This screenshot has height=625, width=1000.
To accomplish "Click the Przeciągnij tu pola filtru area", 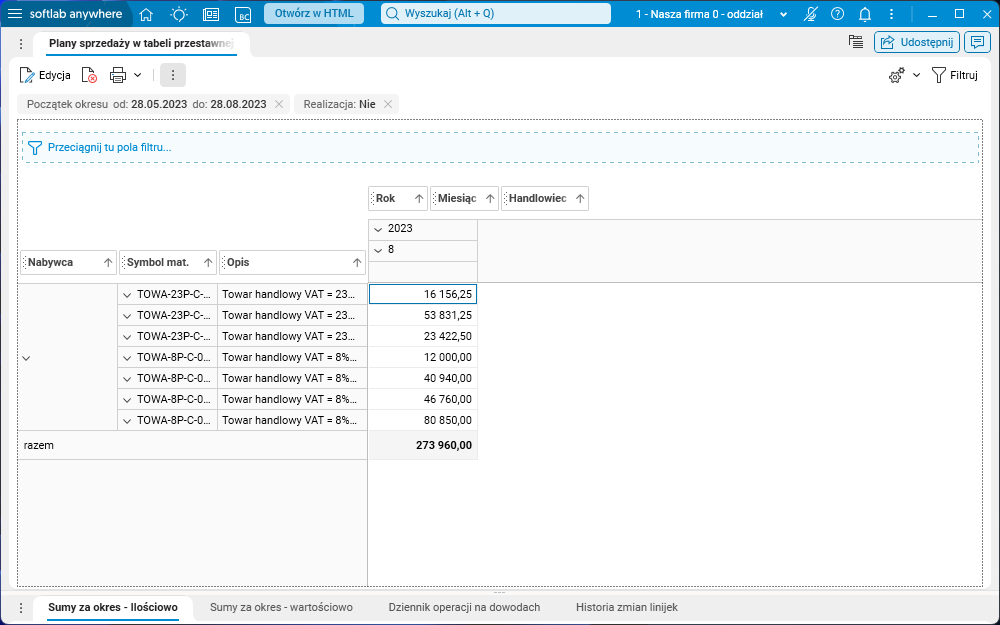I will [501, 147].
